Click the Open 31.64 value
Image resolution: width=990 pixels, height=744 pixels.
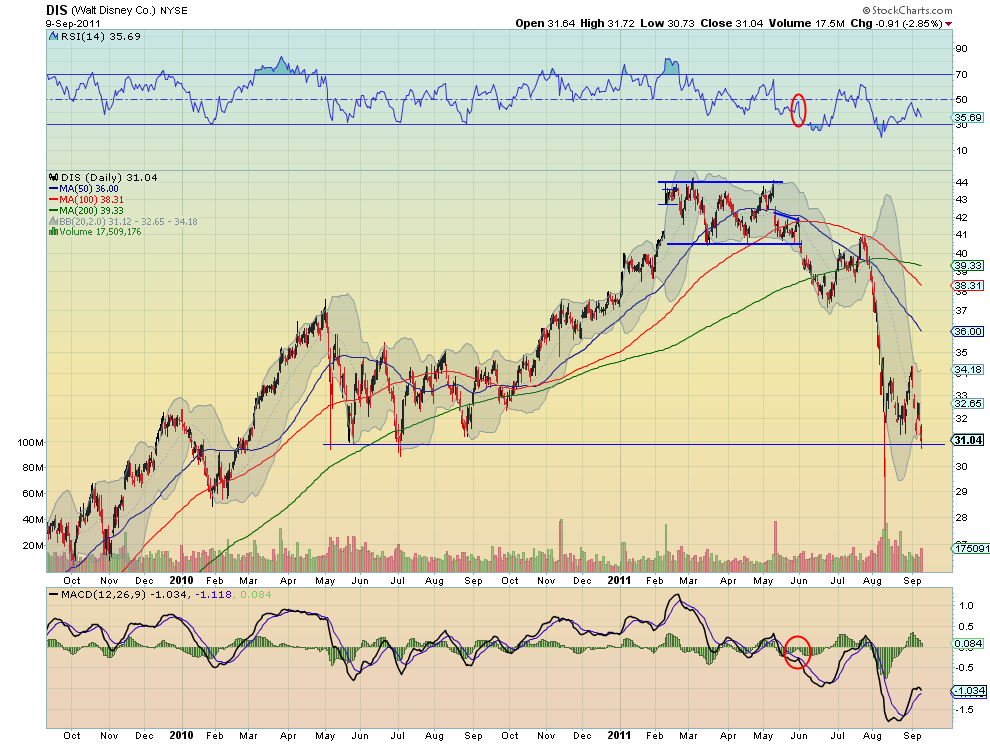(545, 23)
